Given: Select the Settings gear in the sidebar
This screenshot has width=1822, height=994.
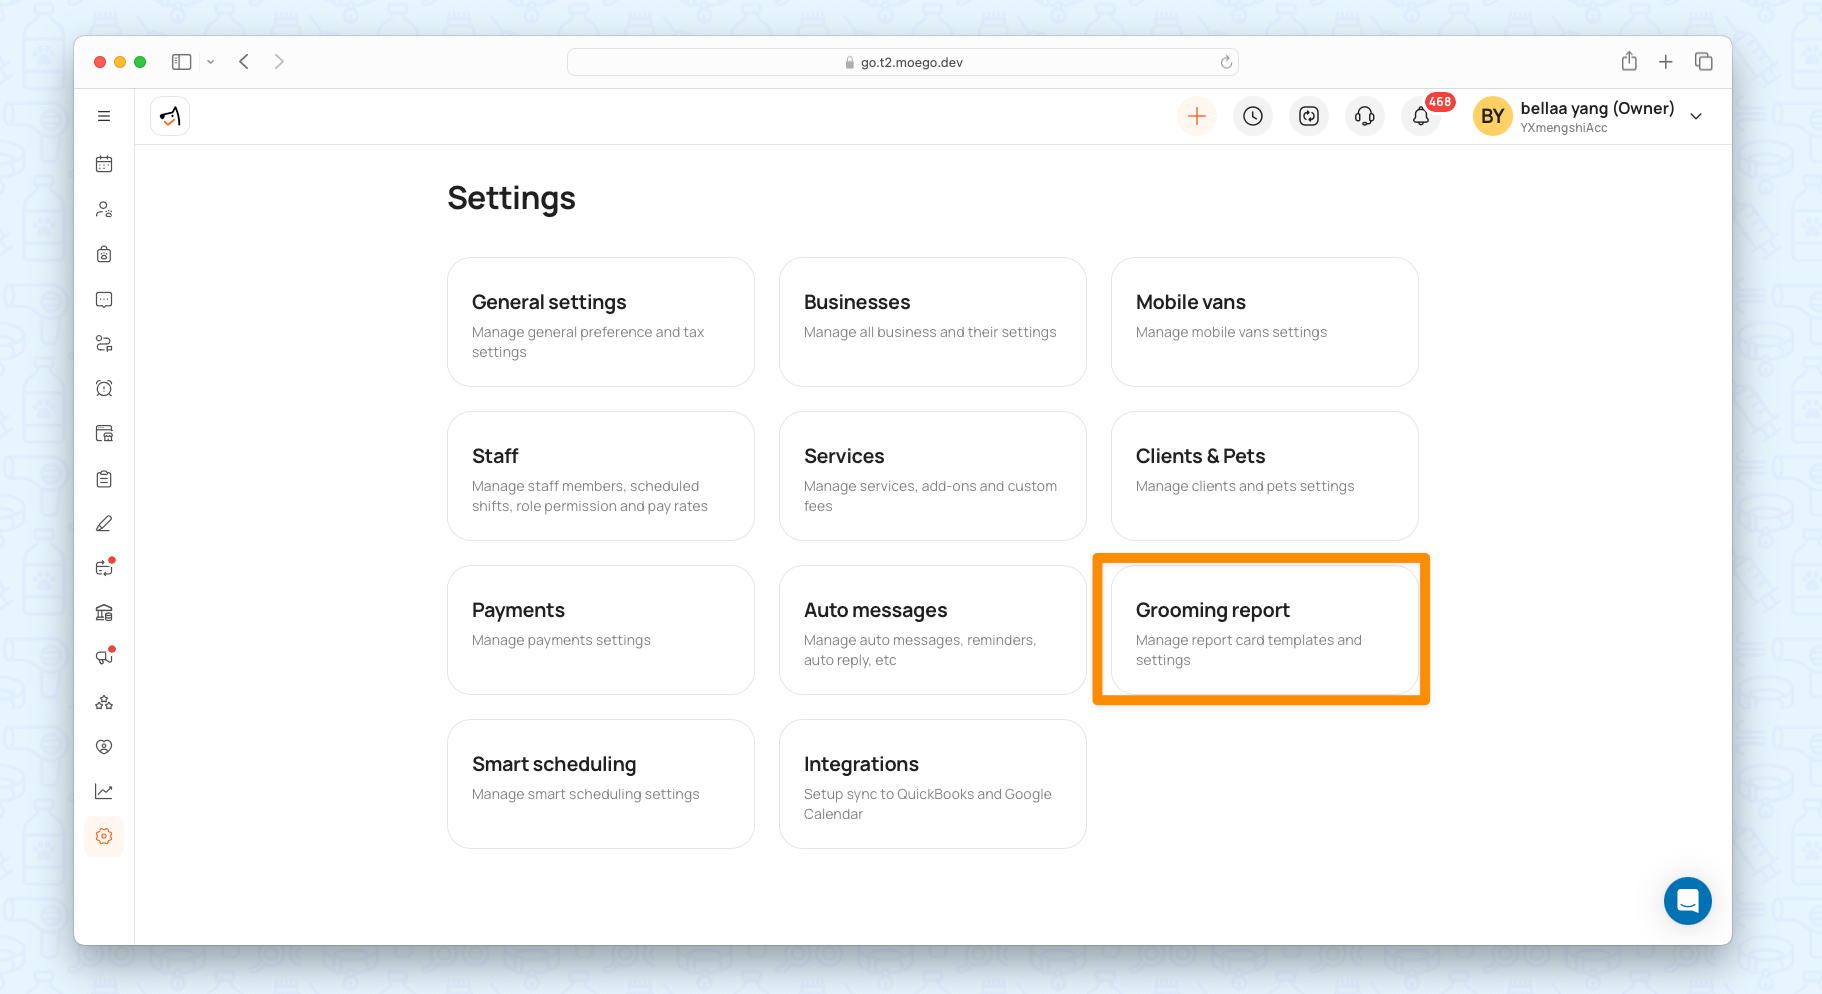Looking at the screenshot, I should pos(104,836).
